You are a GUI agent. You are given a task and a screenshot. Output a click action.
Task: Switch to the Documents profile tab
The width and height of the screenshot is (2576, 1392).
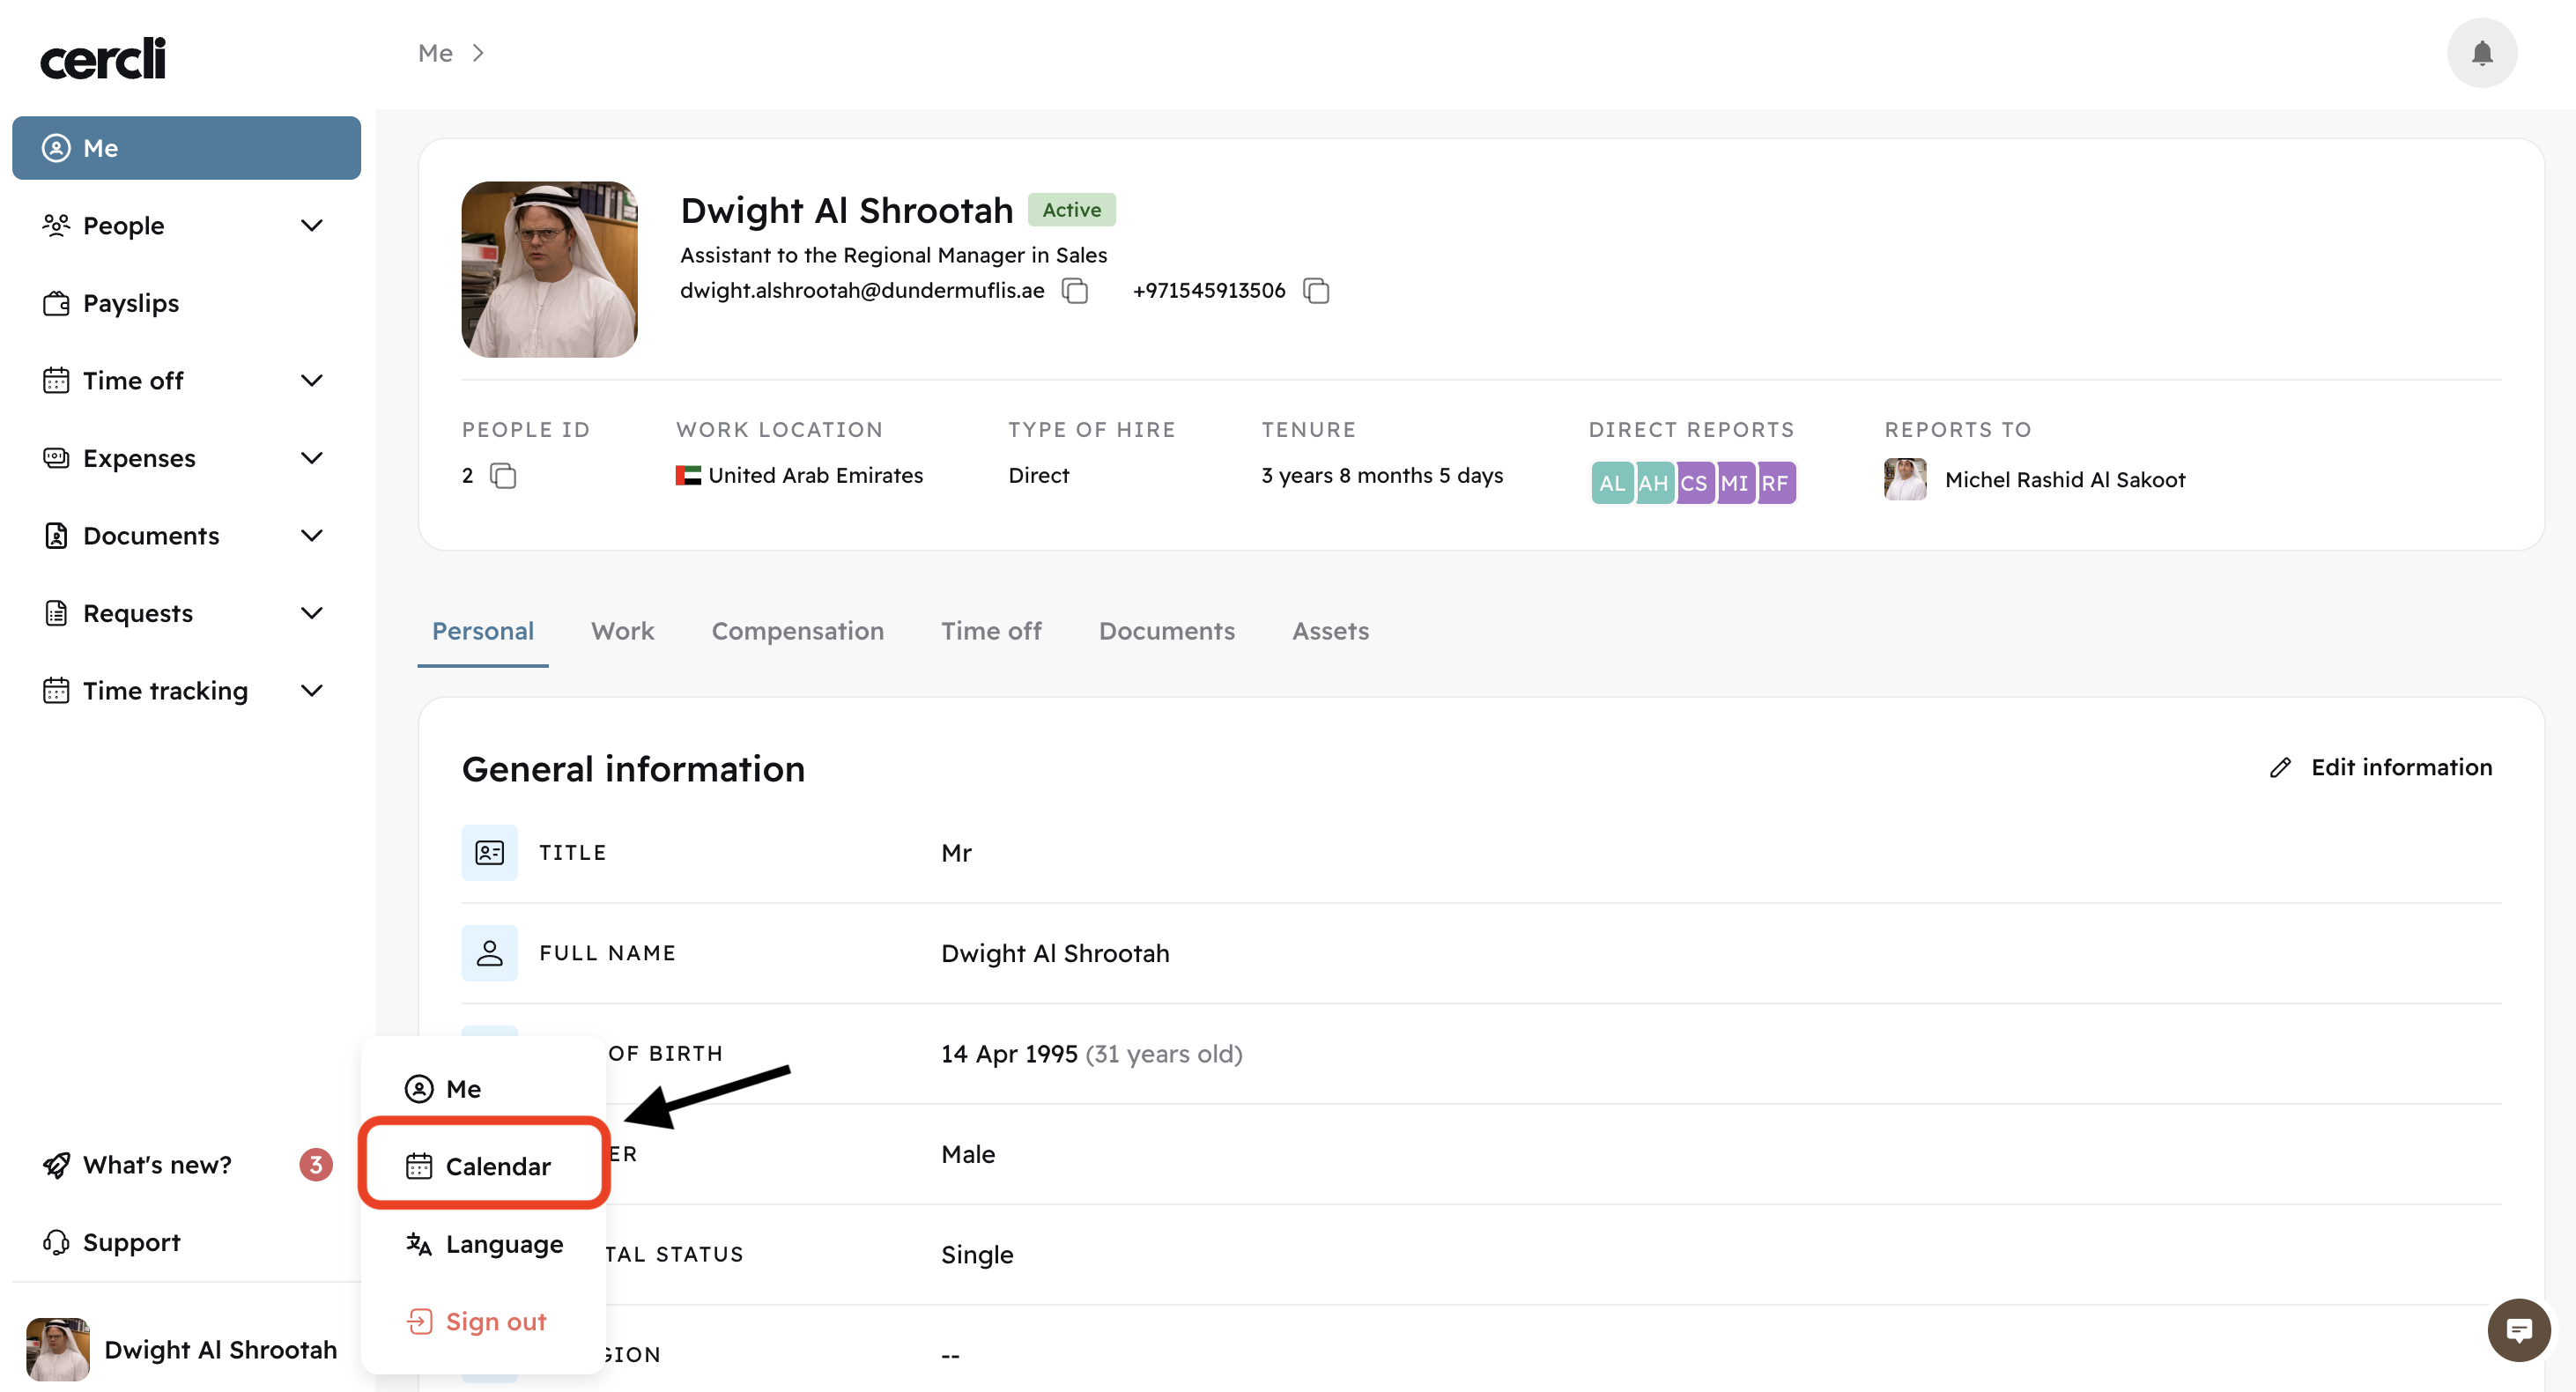click(x=1166, y=631)
